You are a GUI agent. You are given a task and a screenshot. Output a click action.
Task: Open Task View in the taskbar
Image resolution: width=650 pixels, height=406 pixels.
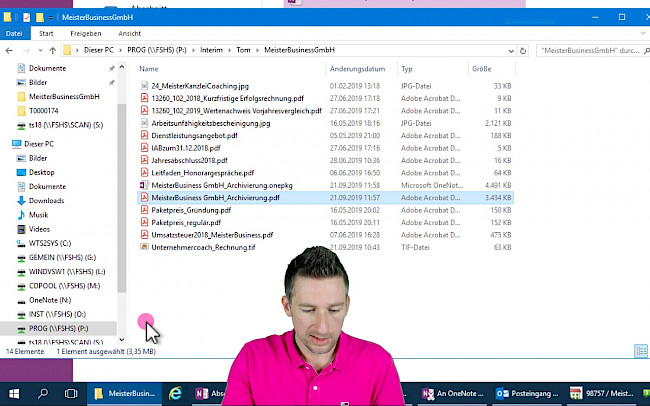72,394
